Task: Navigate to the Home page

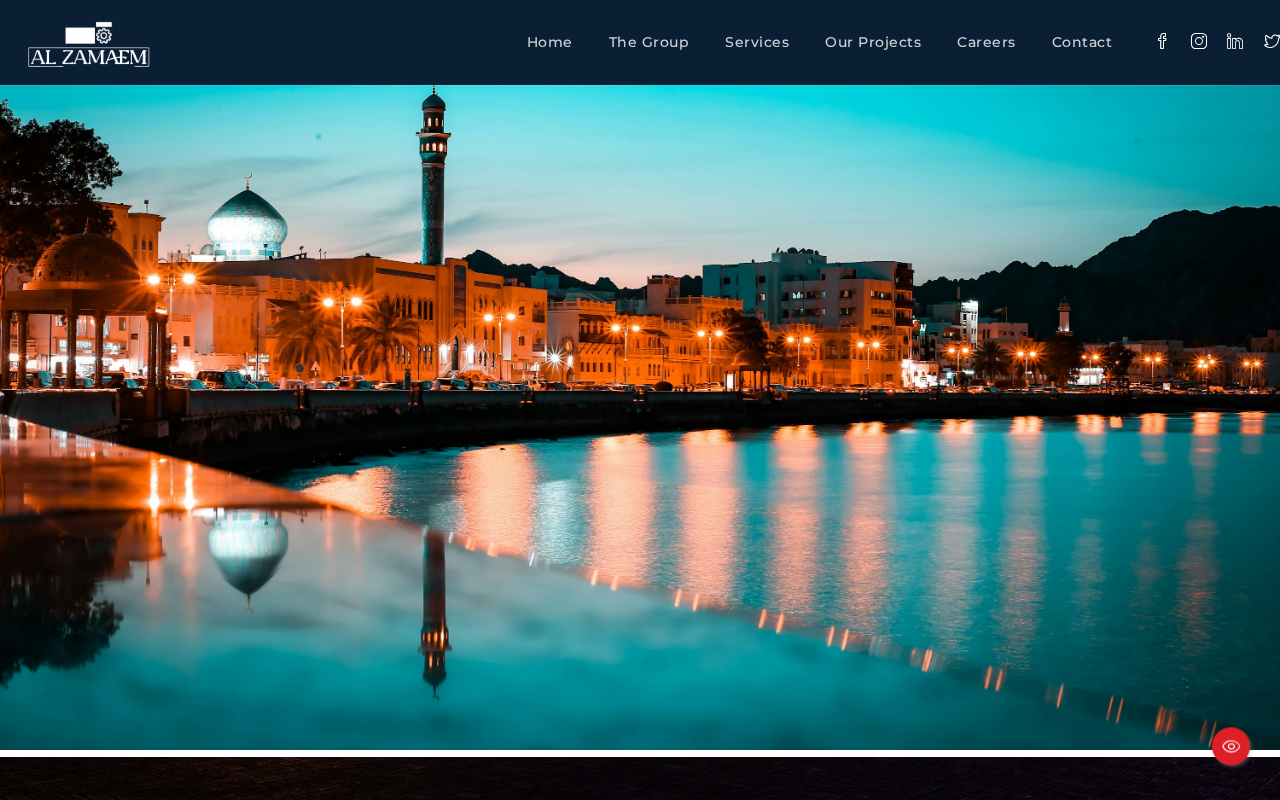Action: coord(549,42)
